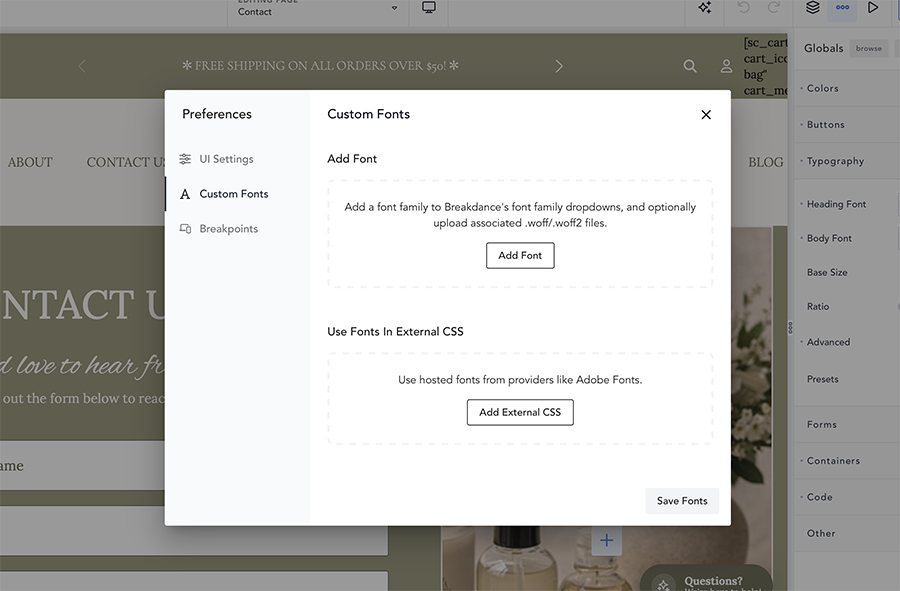Expand the Colors section in Globals
Screen dimensions: 900x591
[x=823, y=89]
